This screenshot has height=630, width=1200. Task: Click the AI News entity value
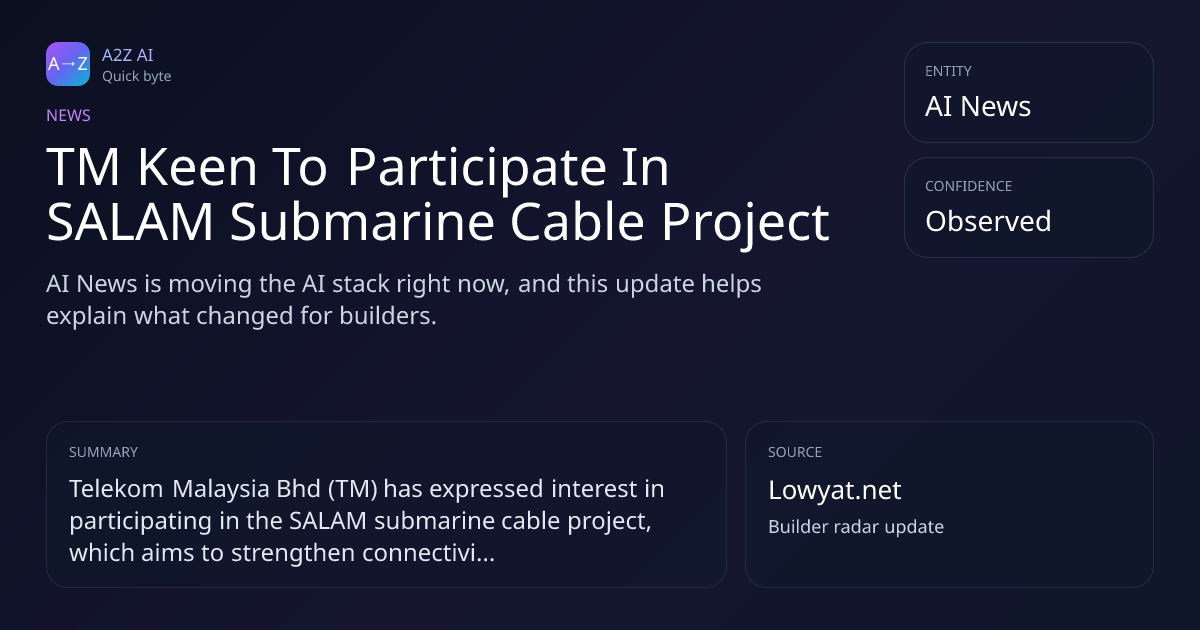[x=978, y=107]
